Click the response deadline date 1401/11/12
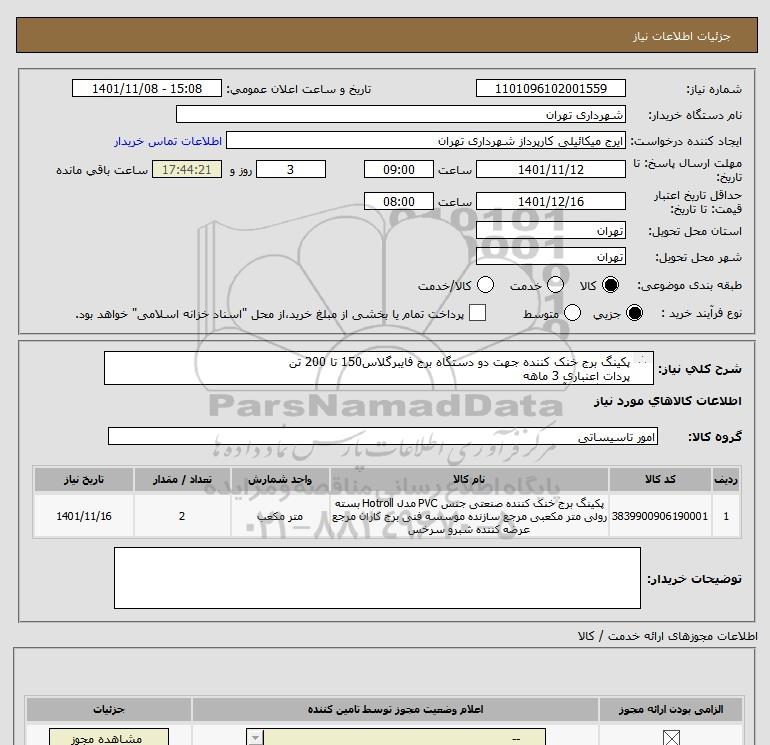Viewport: 770px width, 745px height. point(550,169)
